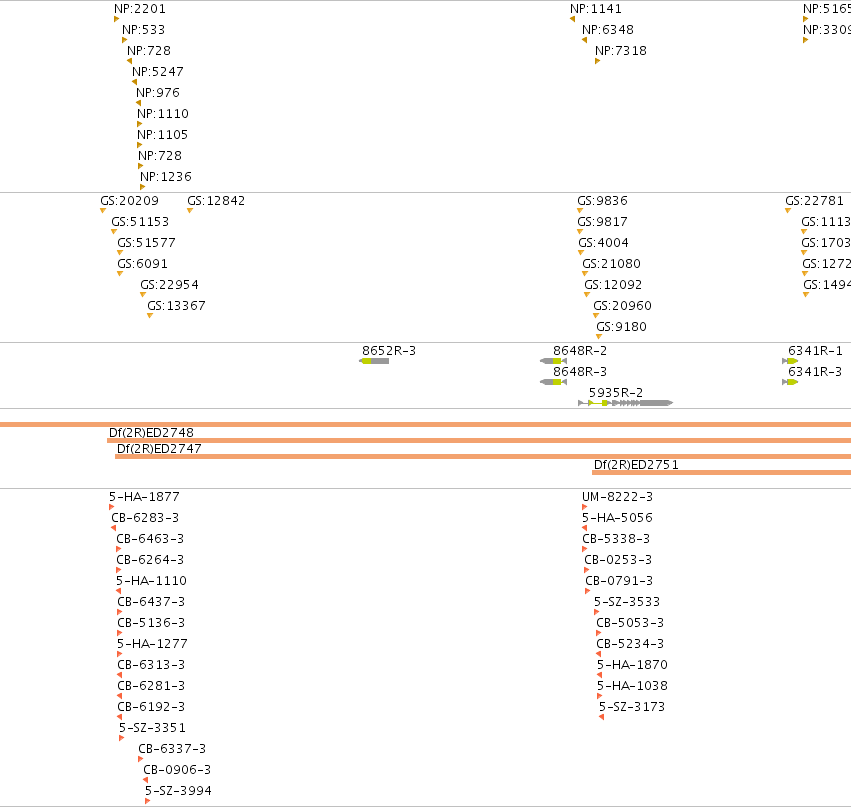
Task: Select the GS:9836 label
Action: (602, 201)
